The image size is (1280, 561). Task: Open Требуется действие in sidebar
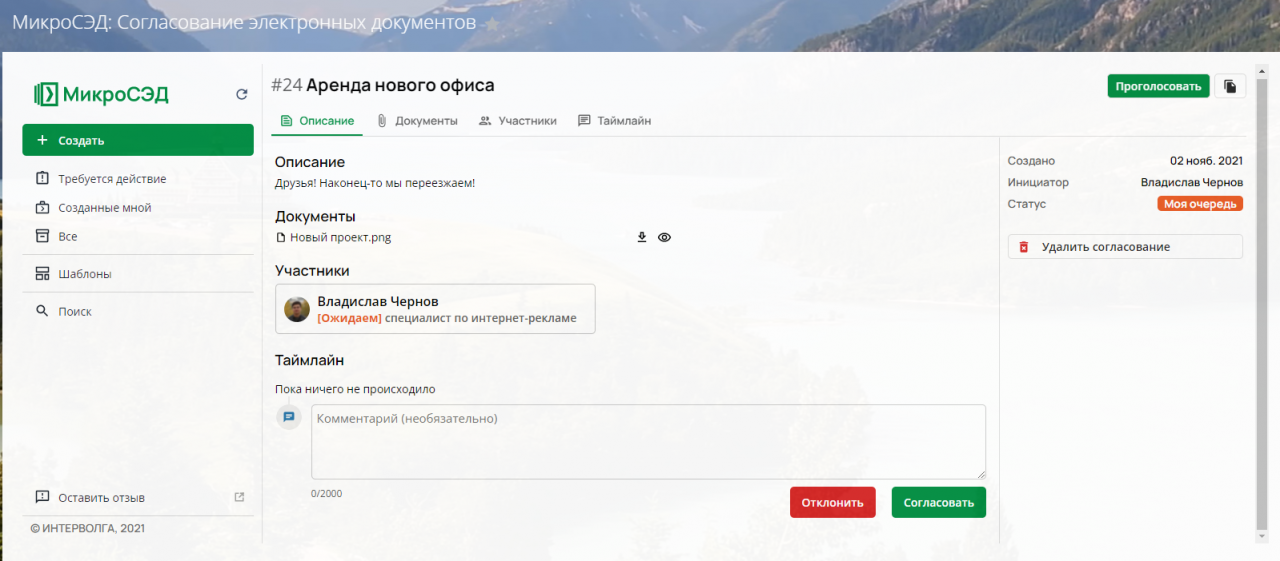pos(138,179)
